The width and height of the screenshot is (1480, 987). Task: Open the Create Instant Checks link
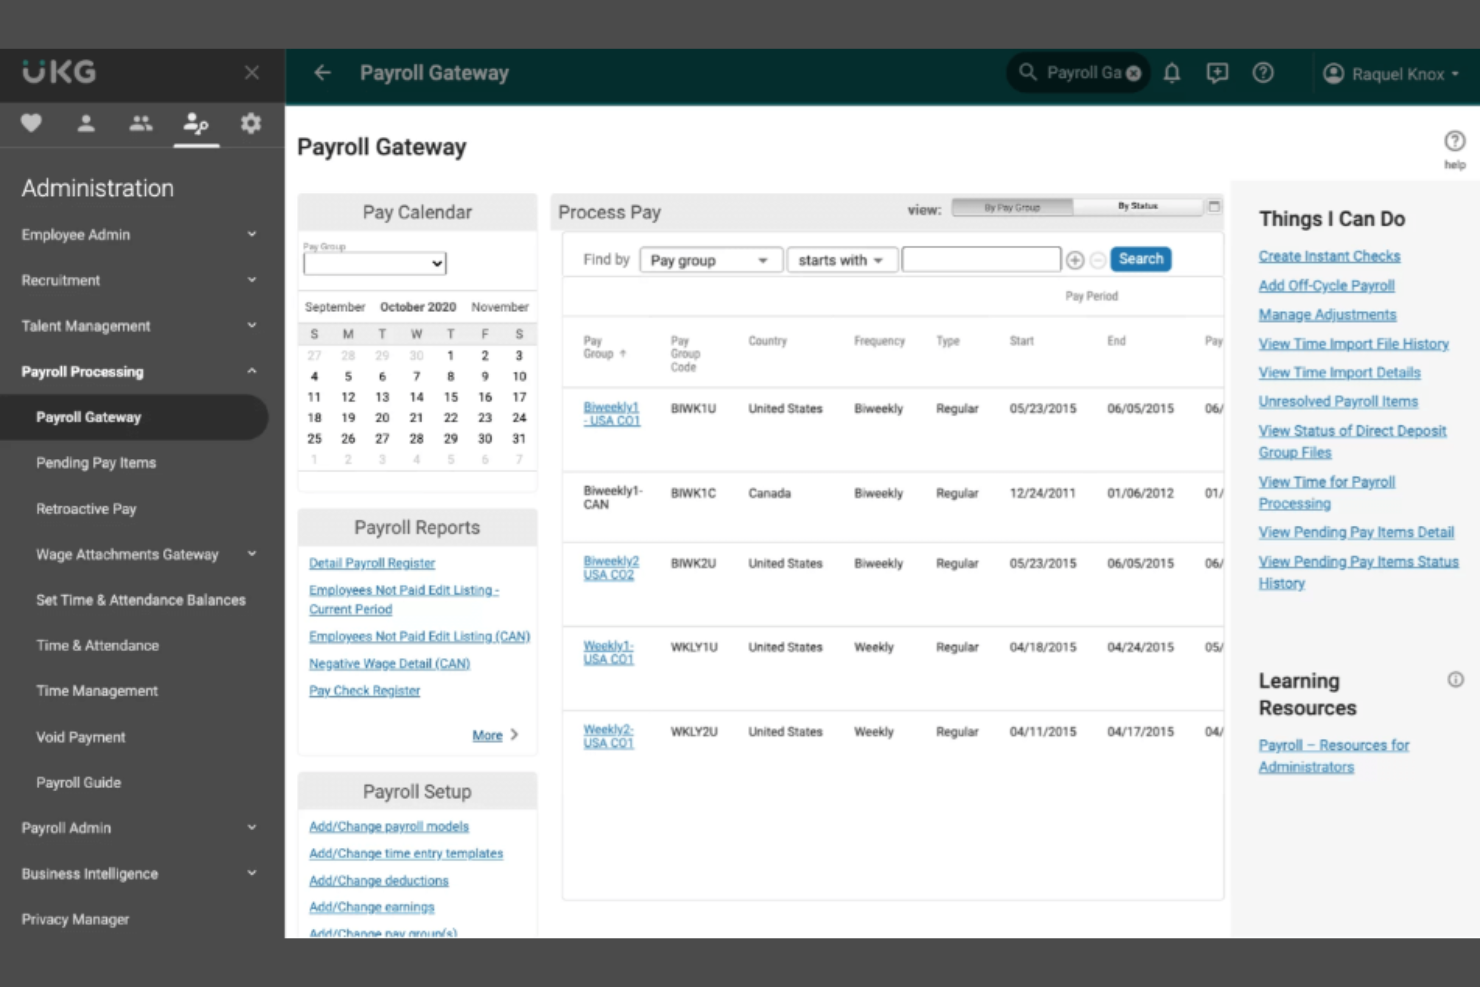tap(1329, 256)
